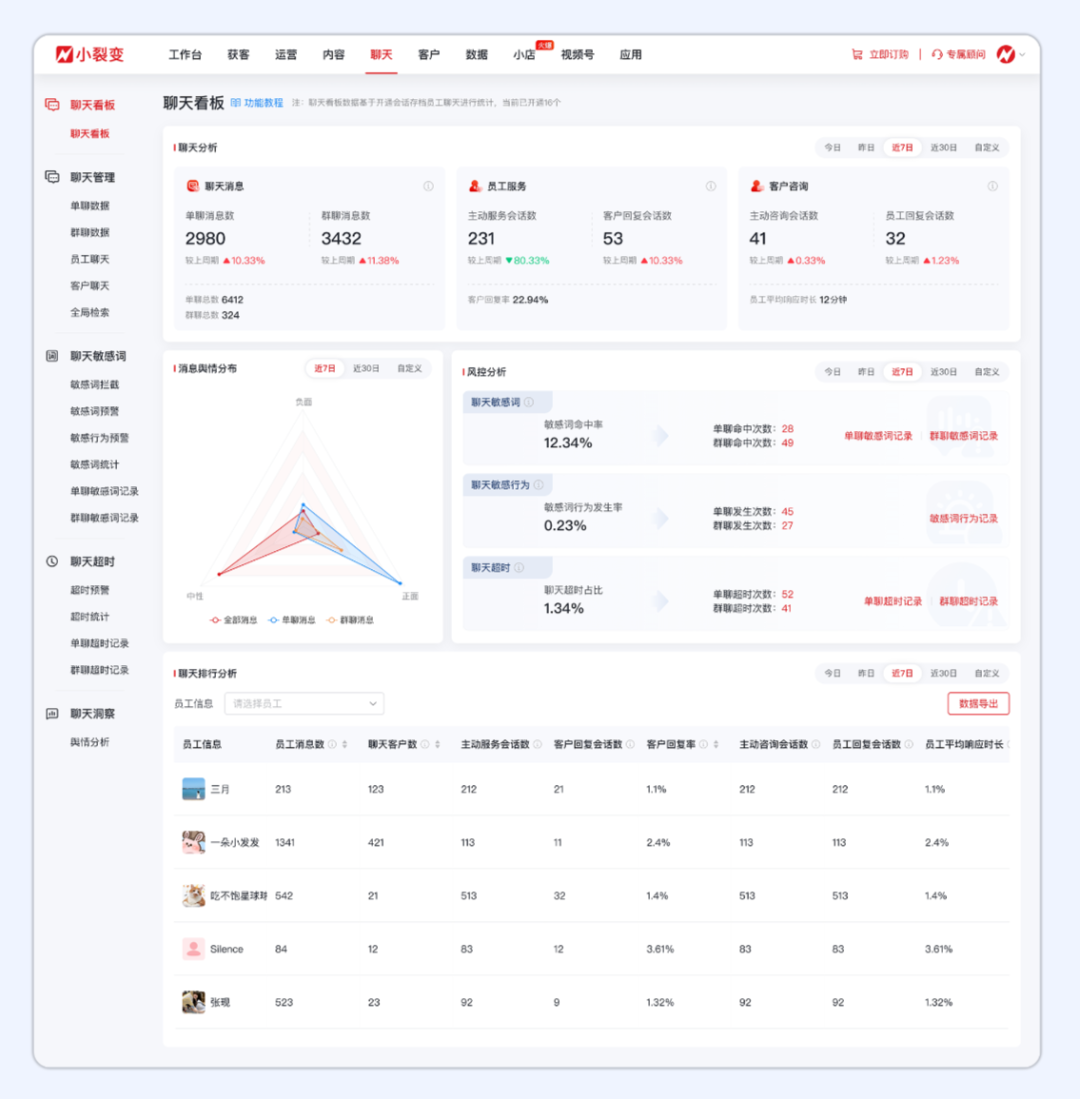Open the 单聊敏感词记录 link in 风控分析

click(878, 436)
